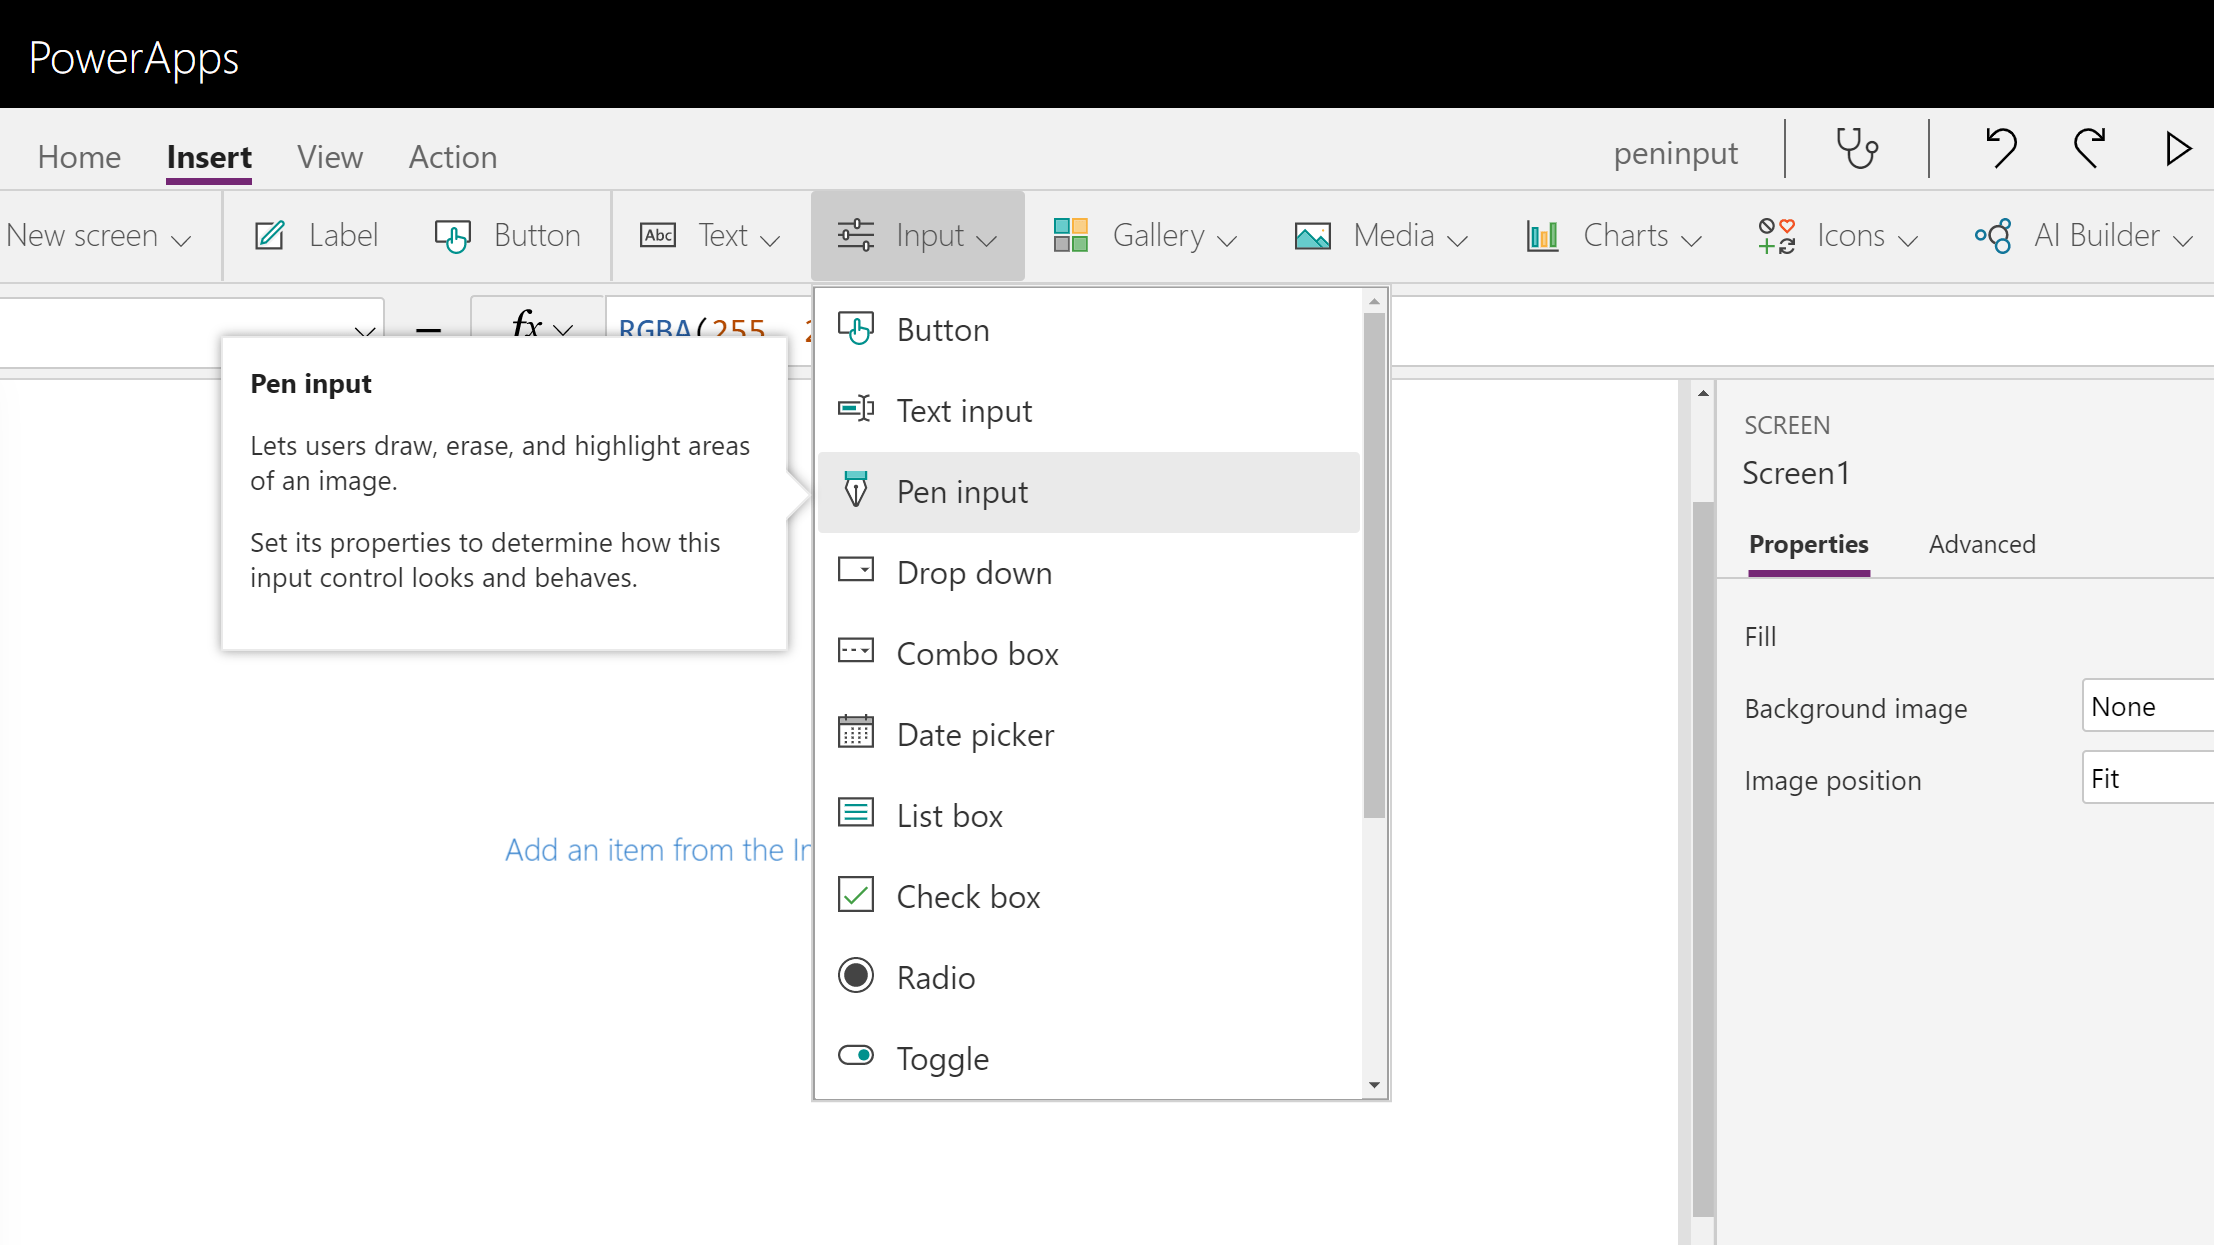Open the Background image None dropdown
Viewport: 2214px width, 1245px height.
point(2148,707)
